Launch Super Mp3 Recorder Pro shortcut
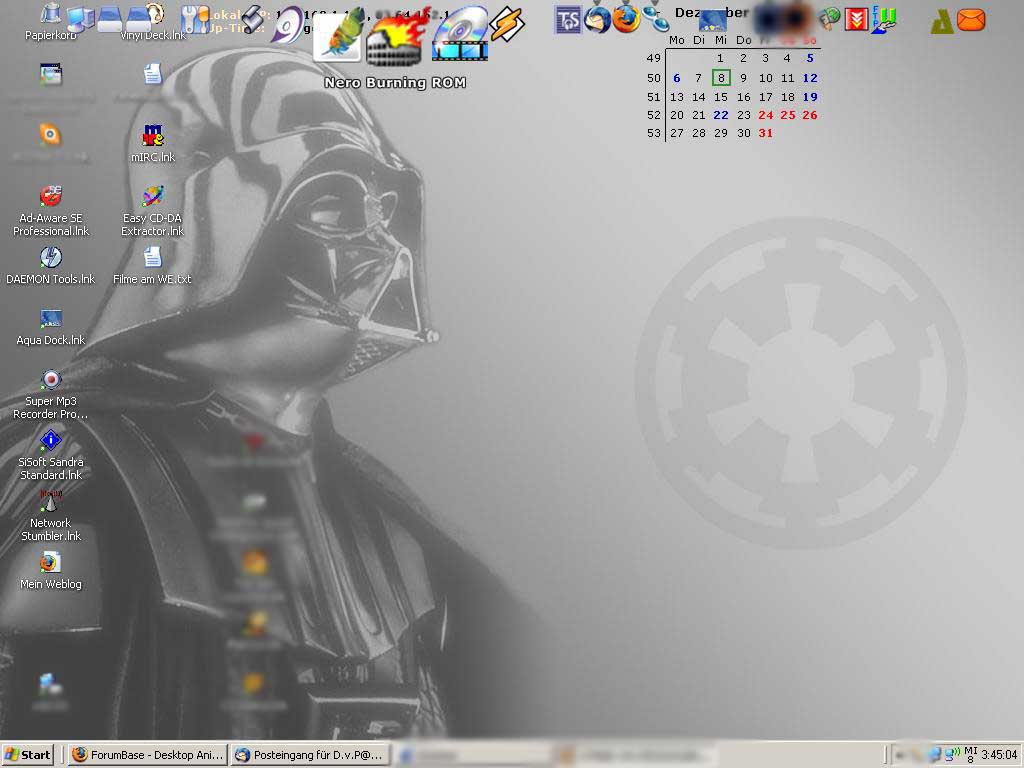Viewport: 1024px width, 768px height. pyautogui.click(x=51, y=394)
